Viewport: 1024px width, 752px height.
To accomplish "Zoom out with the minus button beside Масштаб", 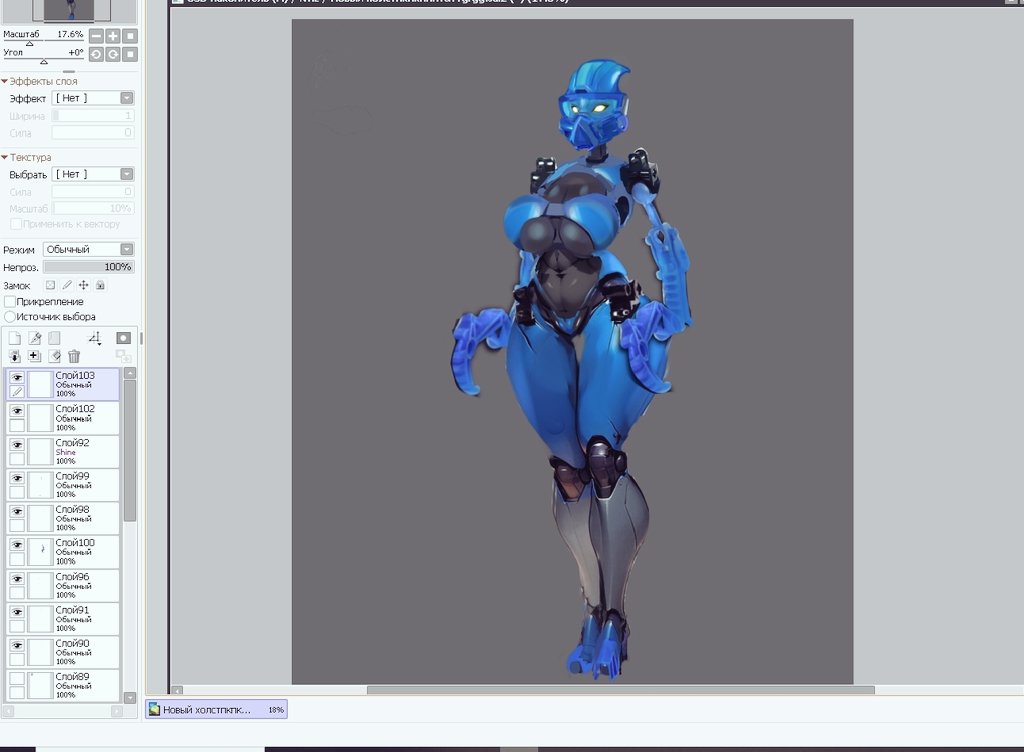I will point(96,36).
